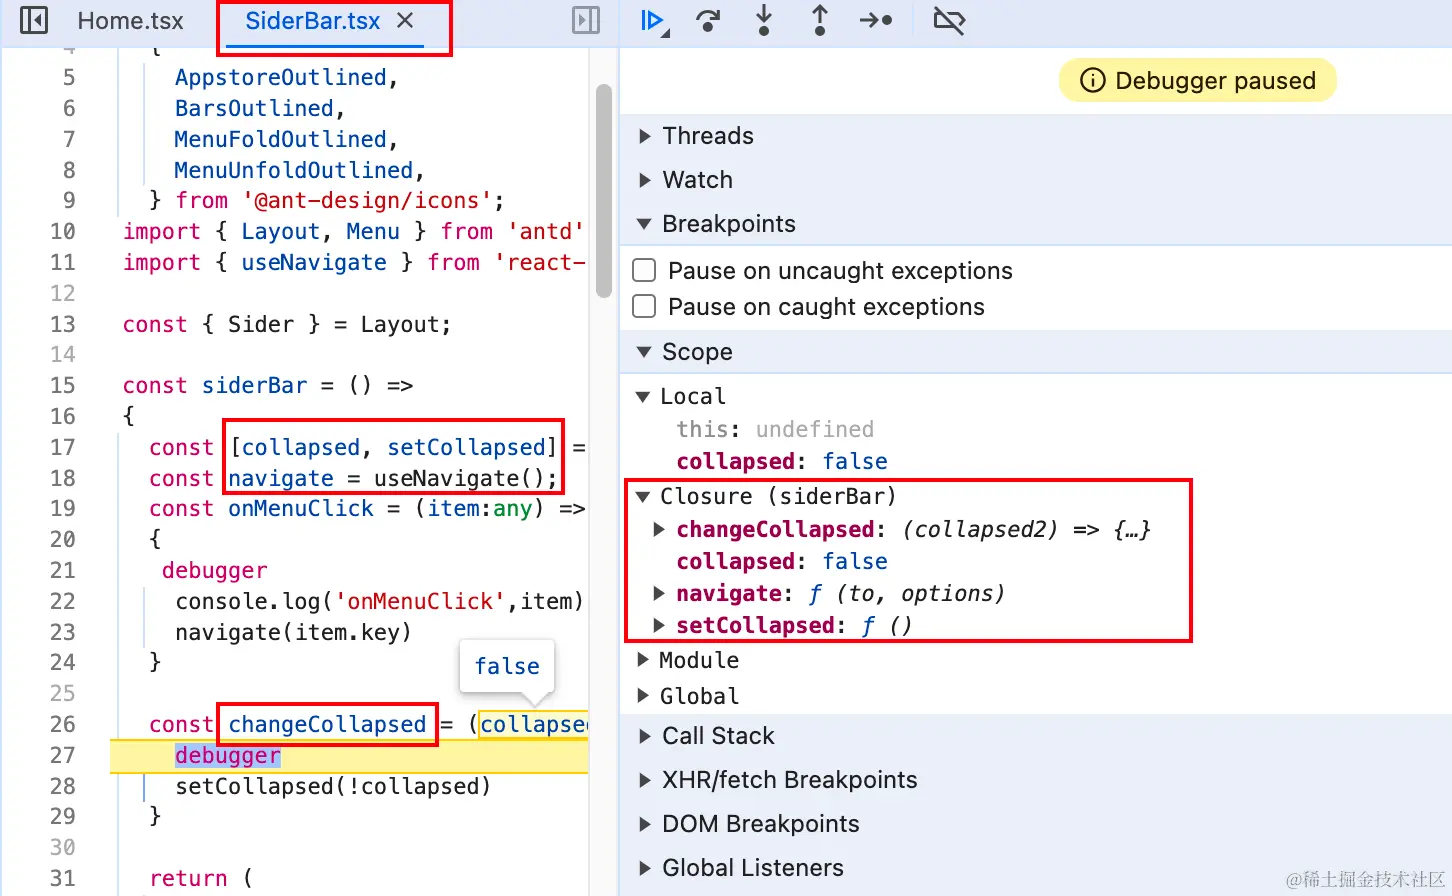
Task: Click navigate(item.key) on line 23
Action: click(293, 632)
